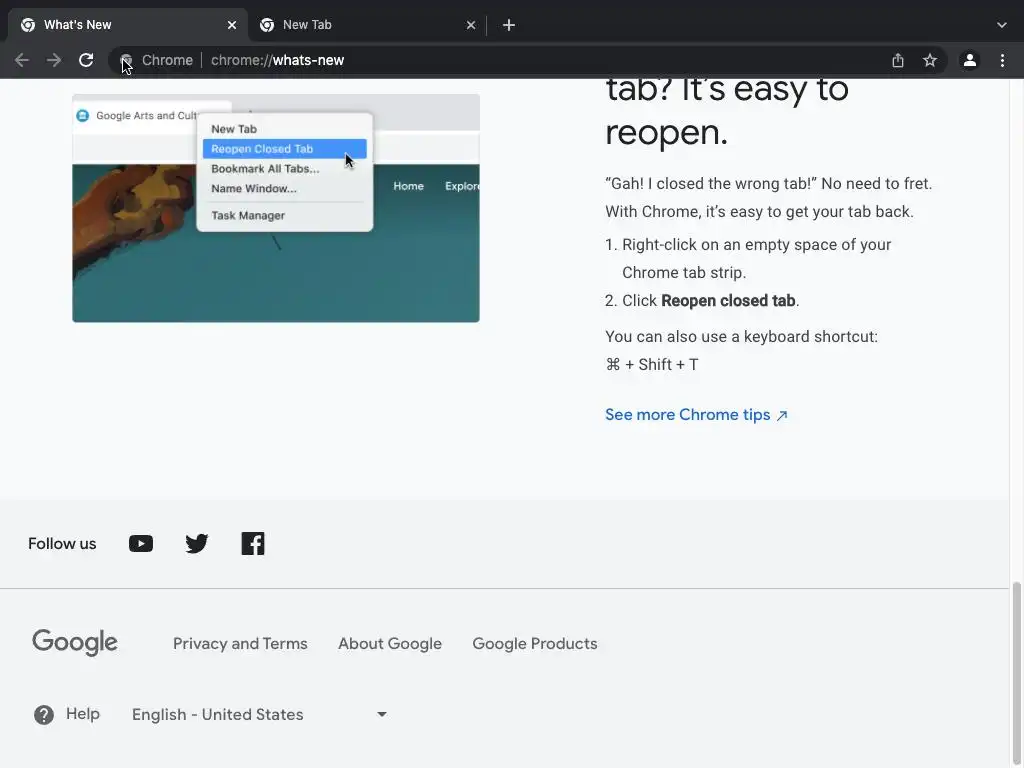
Task: Go back with the back arrow
Action: pos(22,60)
